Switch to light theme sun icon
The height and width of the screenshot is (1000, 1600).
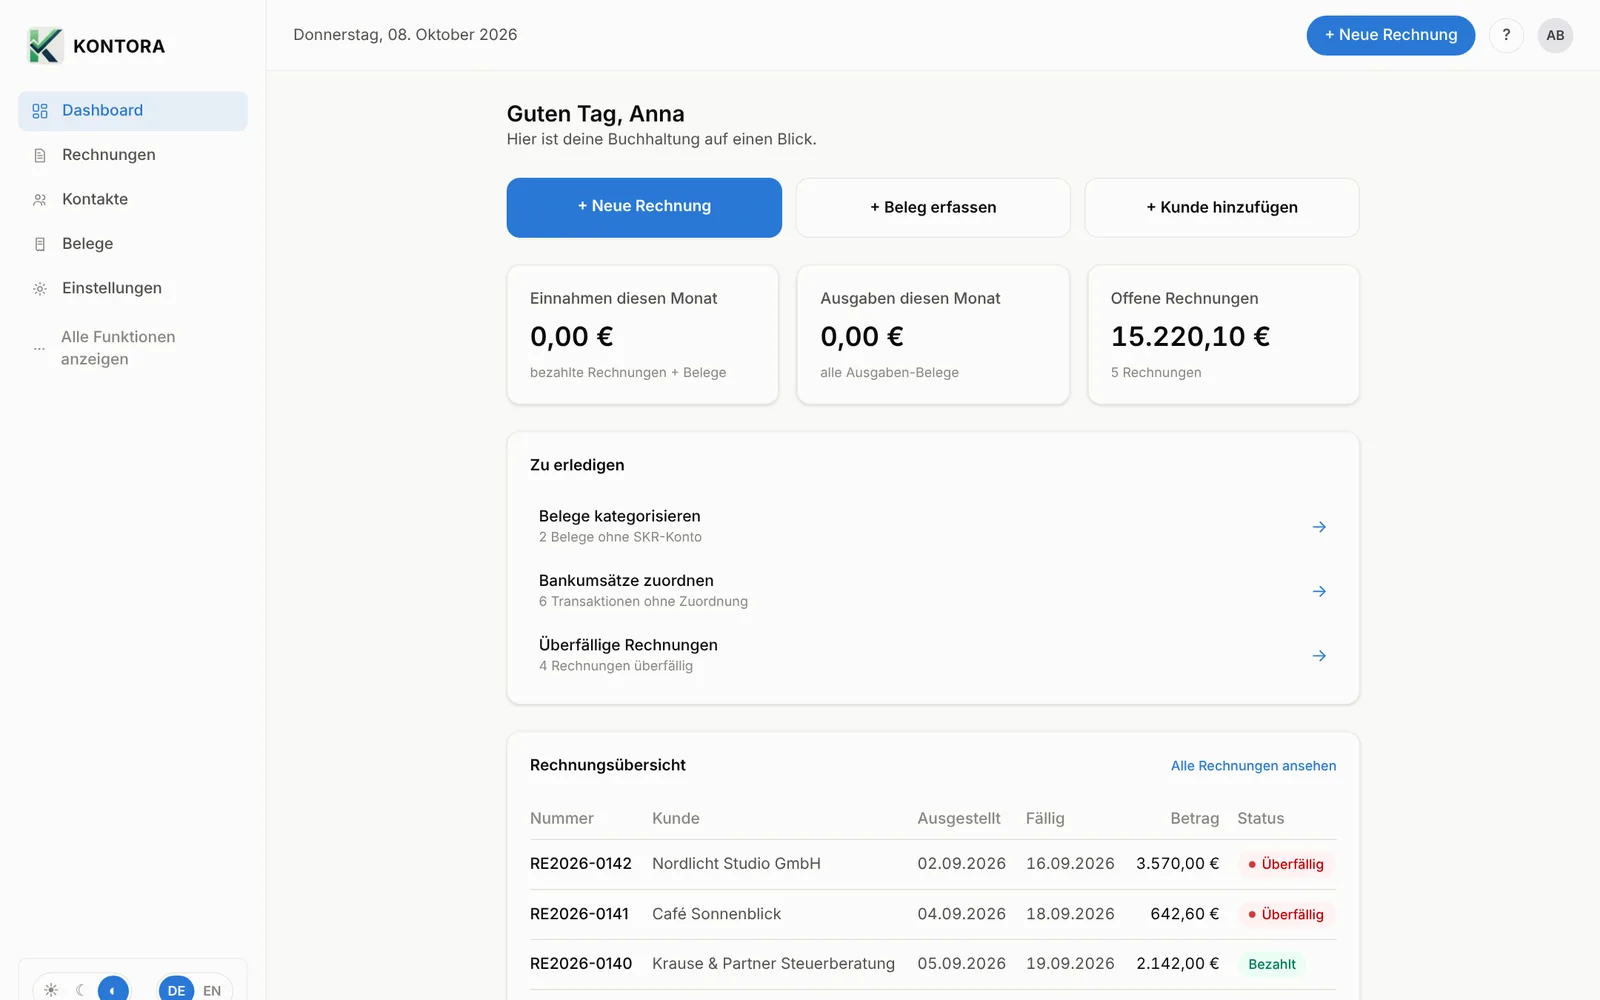click(x=51, y=990)
